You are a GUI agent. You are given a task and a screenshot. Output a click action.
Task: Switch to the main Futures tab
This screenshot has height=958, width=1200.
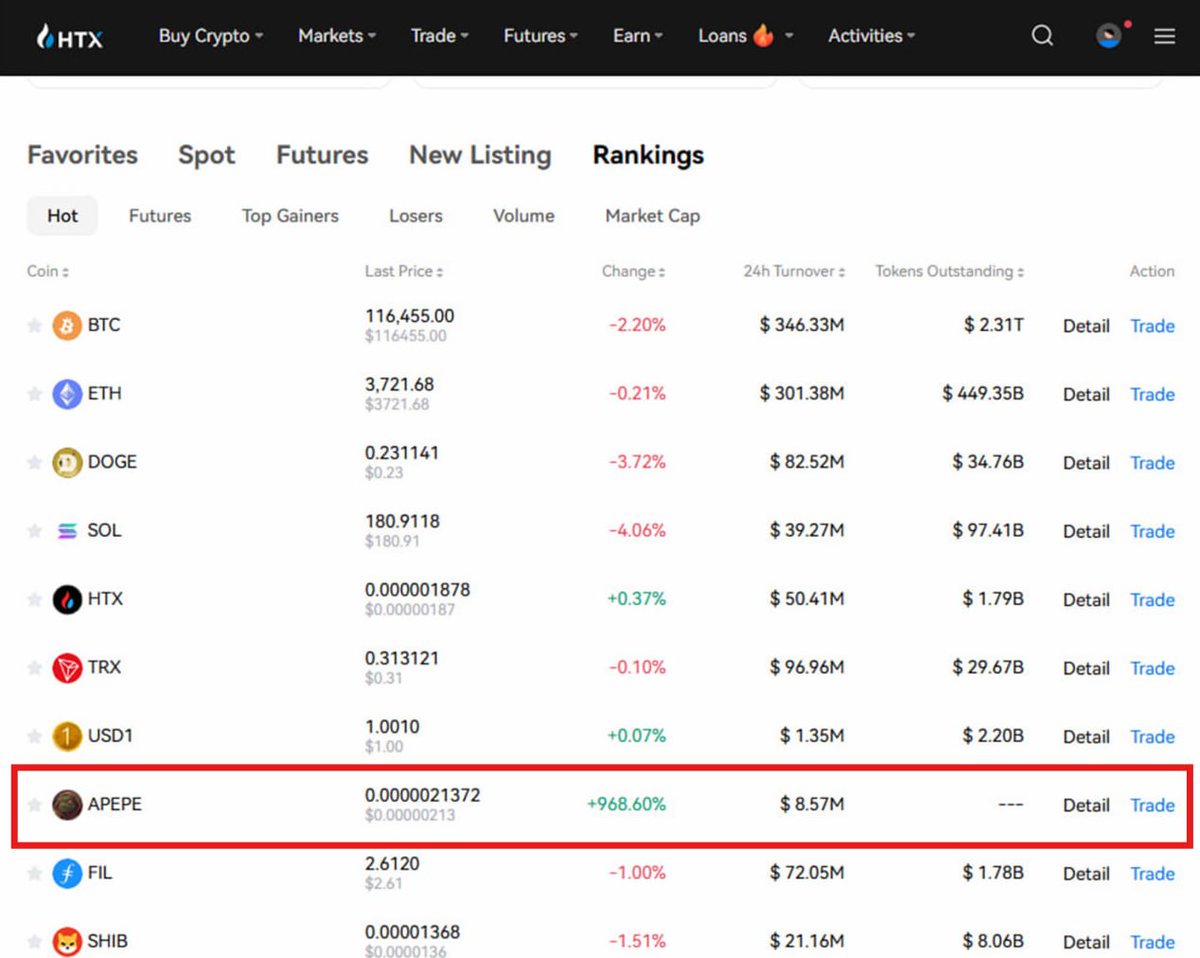322,155
